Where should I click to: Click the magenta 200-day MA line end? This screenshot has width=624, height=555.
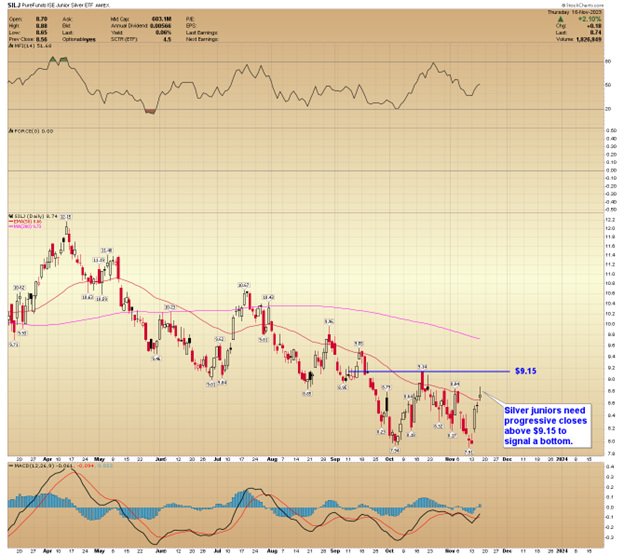(x=479, y=339)
